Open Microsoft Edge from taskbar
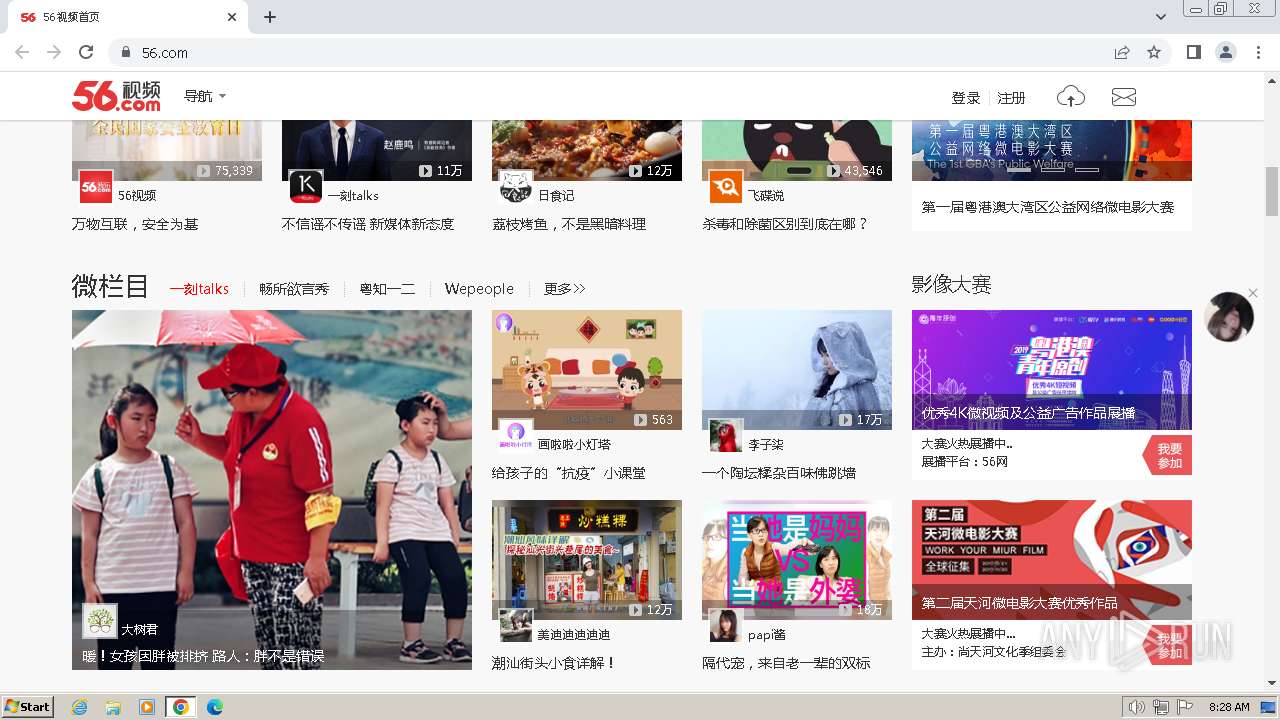The height and width of the screenshot is (720, 1280). click(215, 707)
